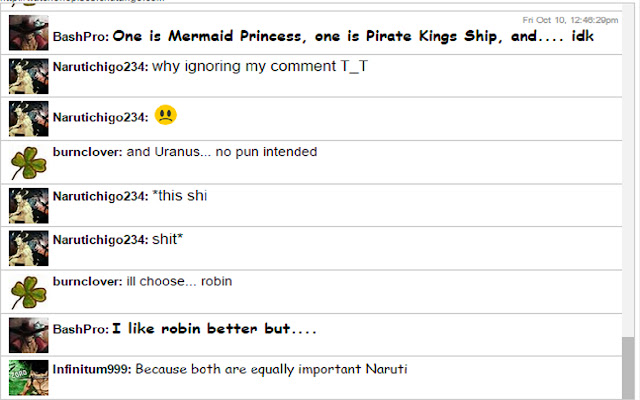Click Narutichigo234's avatar beside 'why ignoring my comment'

(x=29, y=76)
